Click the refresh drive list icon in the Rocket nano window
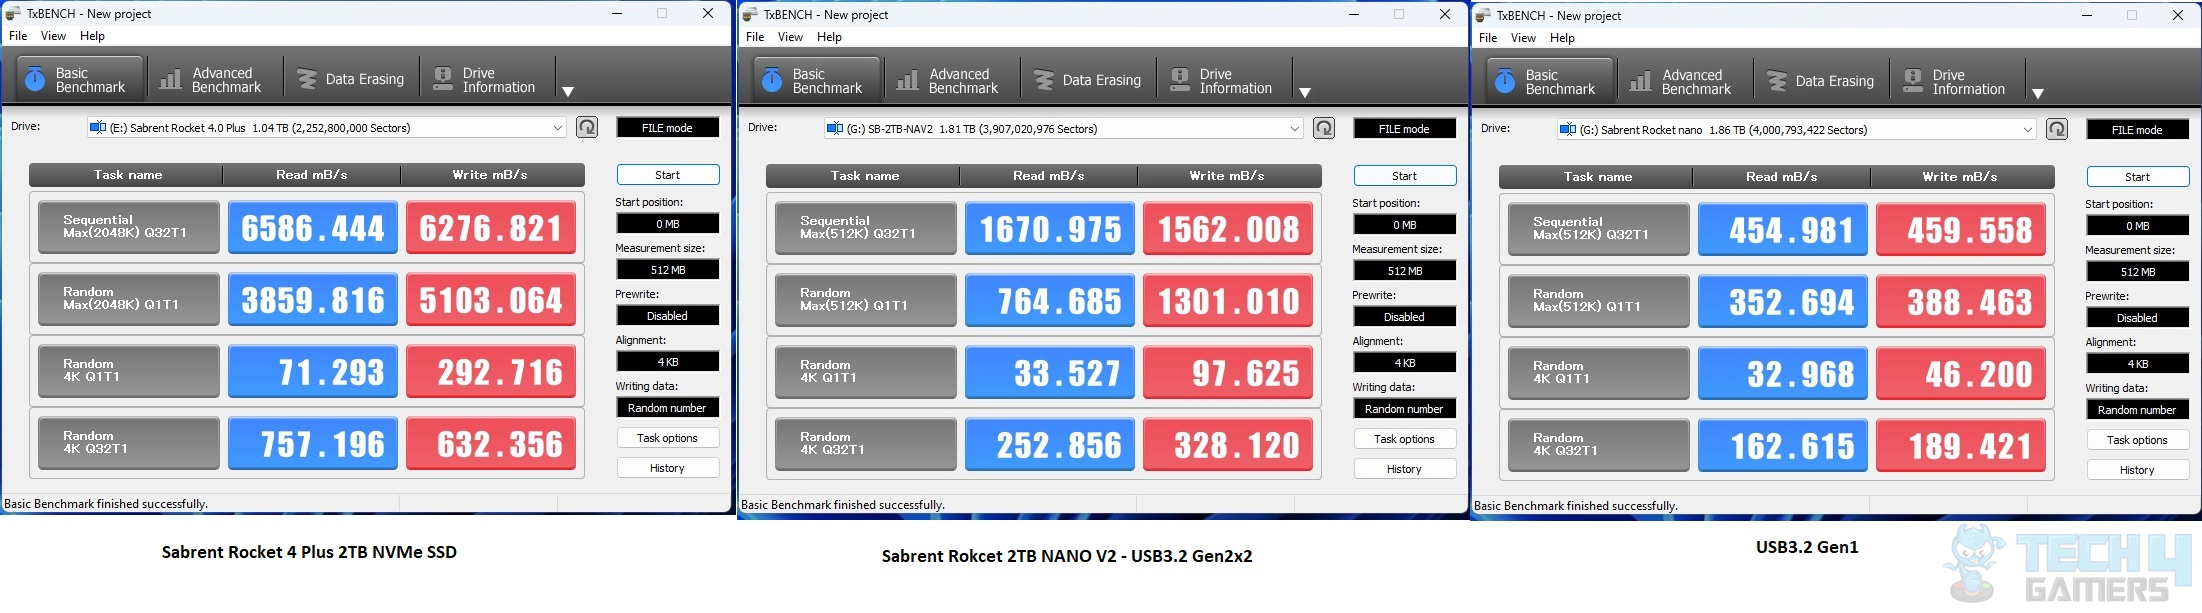Image resolution: width=2202 pixels, height=613 pixels. coord(2057,129)
